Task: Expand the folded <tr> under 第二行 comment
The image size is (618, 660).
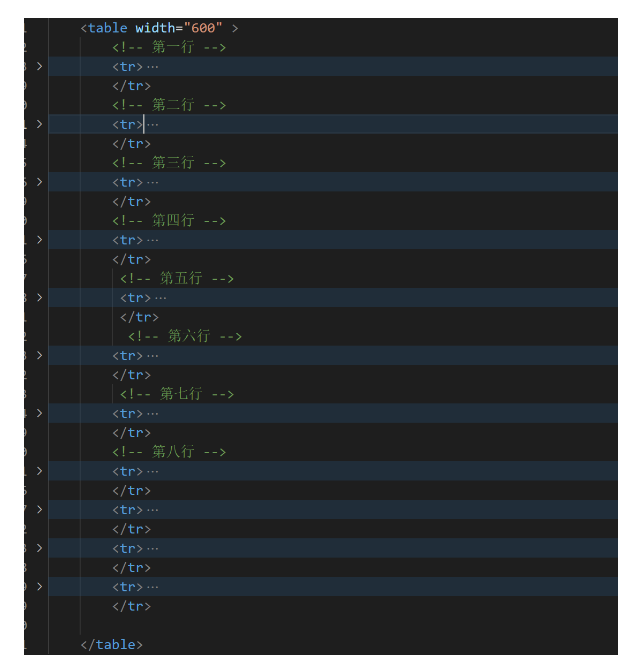Action: [x=39, y=124]
